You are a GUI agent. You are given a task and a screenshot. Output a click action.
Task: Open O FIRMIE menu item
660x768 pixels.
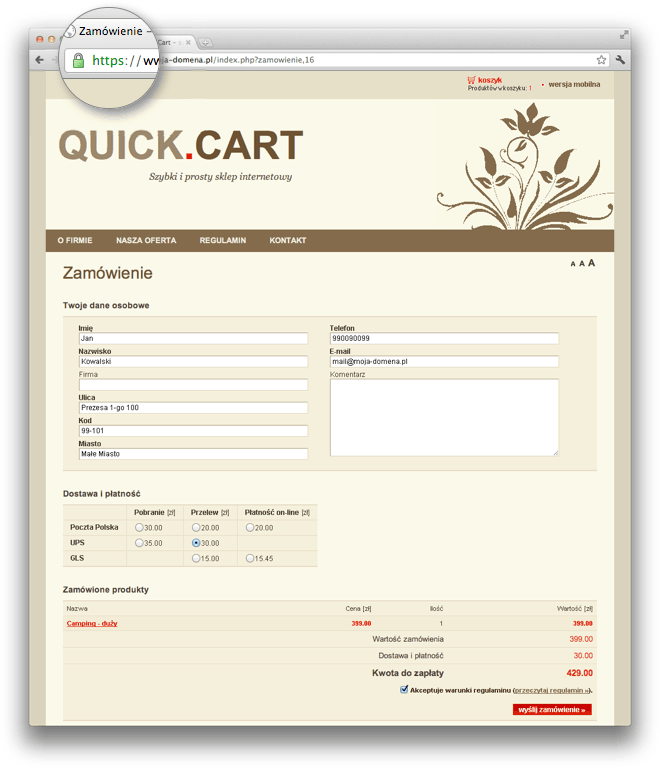(75, 240)
